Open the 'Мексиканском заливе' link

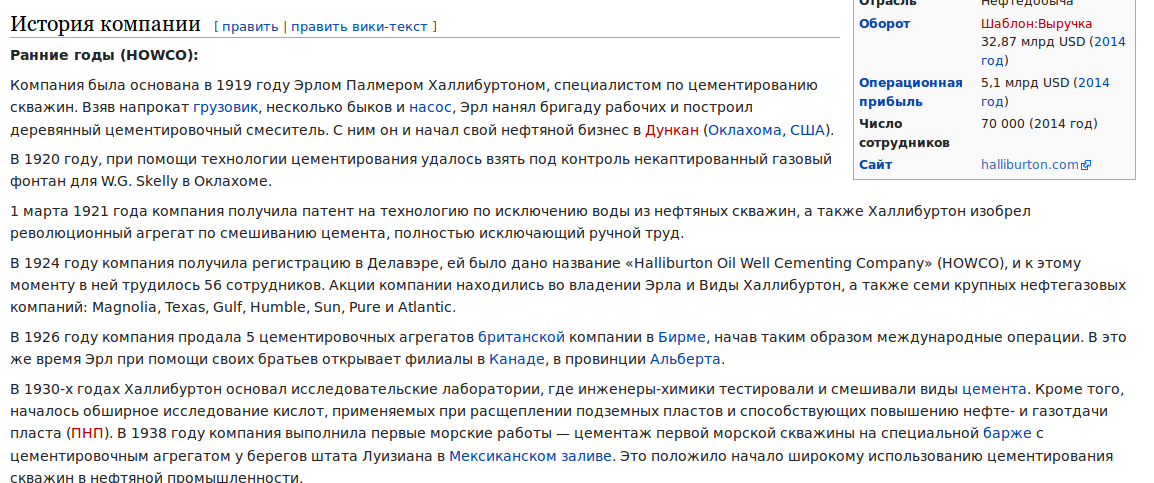(530, 456)
